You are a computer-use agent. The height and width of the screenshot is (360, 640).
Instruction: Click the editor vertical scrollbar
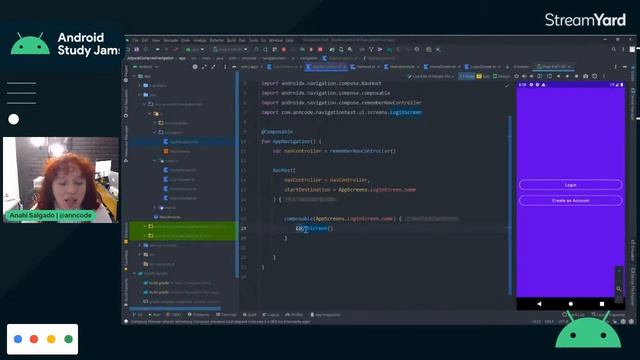510,204
